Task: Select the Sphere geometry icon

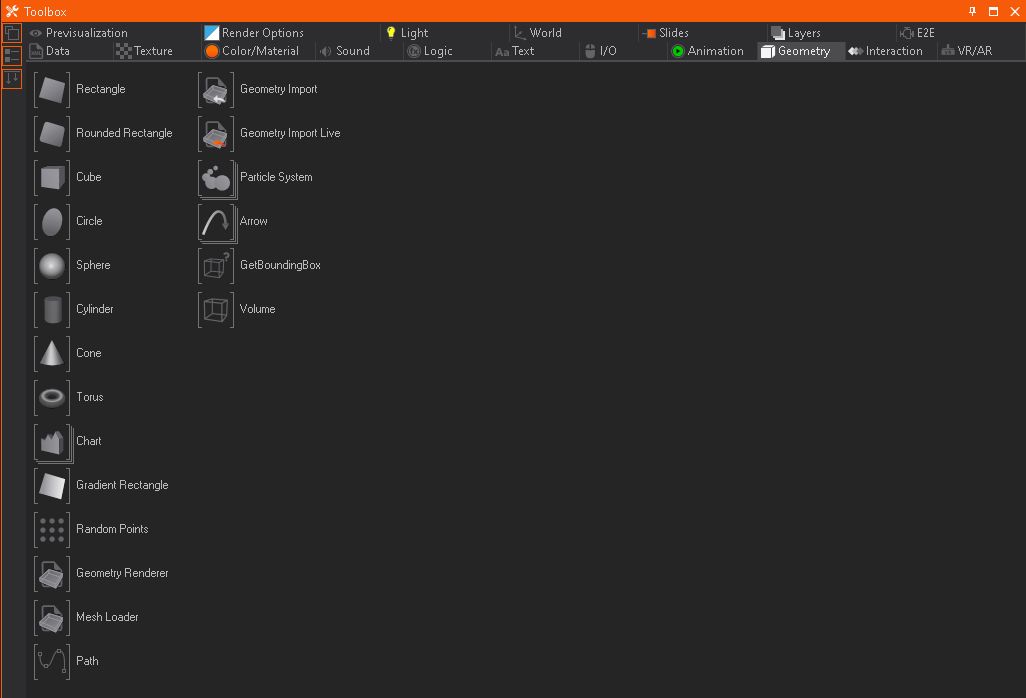Action: point(52,265)
